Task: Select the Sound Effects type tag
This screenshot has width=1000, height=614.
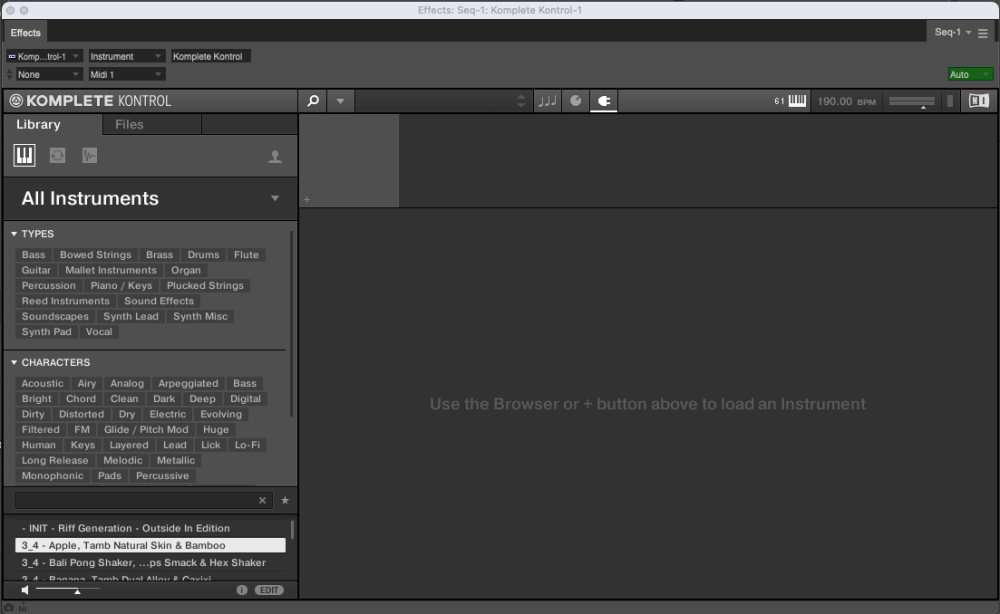Action: point(159,301)
